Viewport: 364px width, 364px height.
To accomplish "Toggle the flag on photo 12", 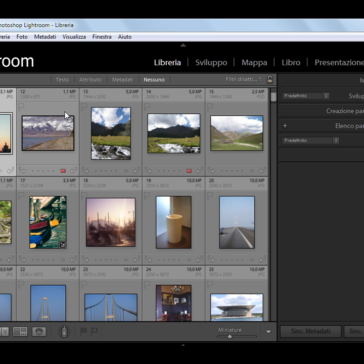I will tap(21, 107).
